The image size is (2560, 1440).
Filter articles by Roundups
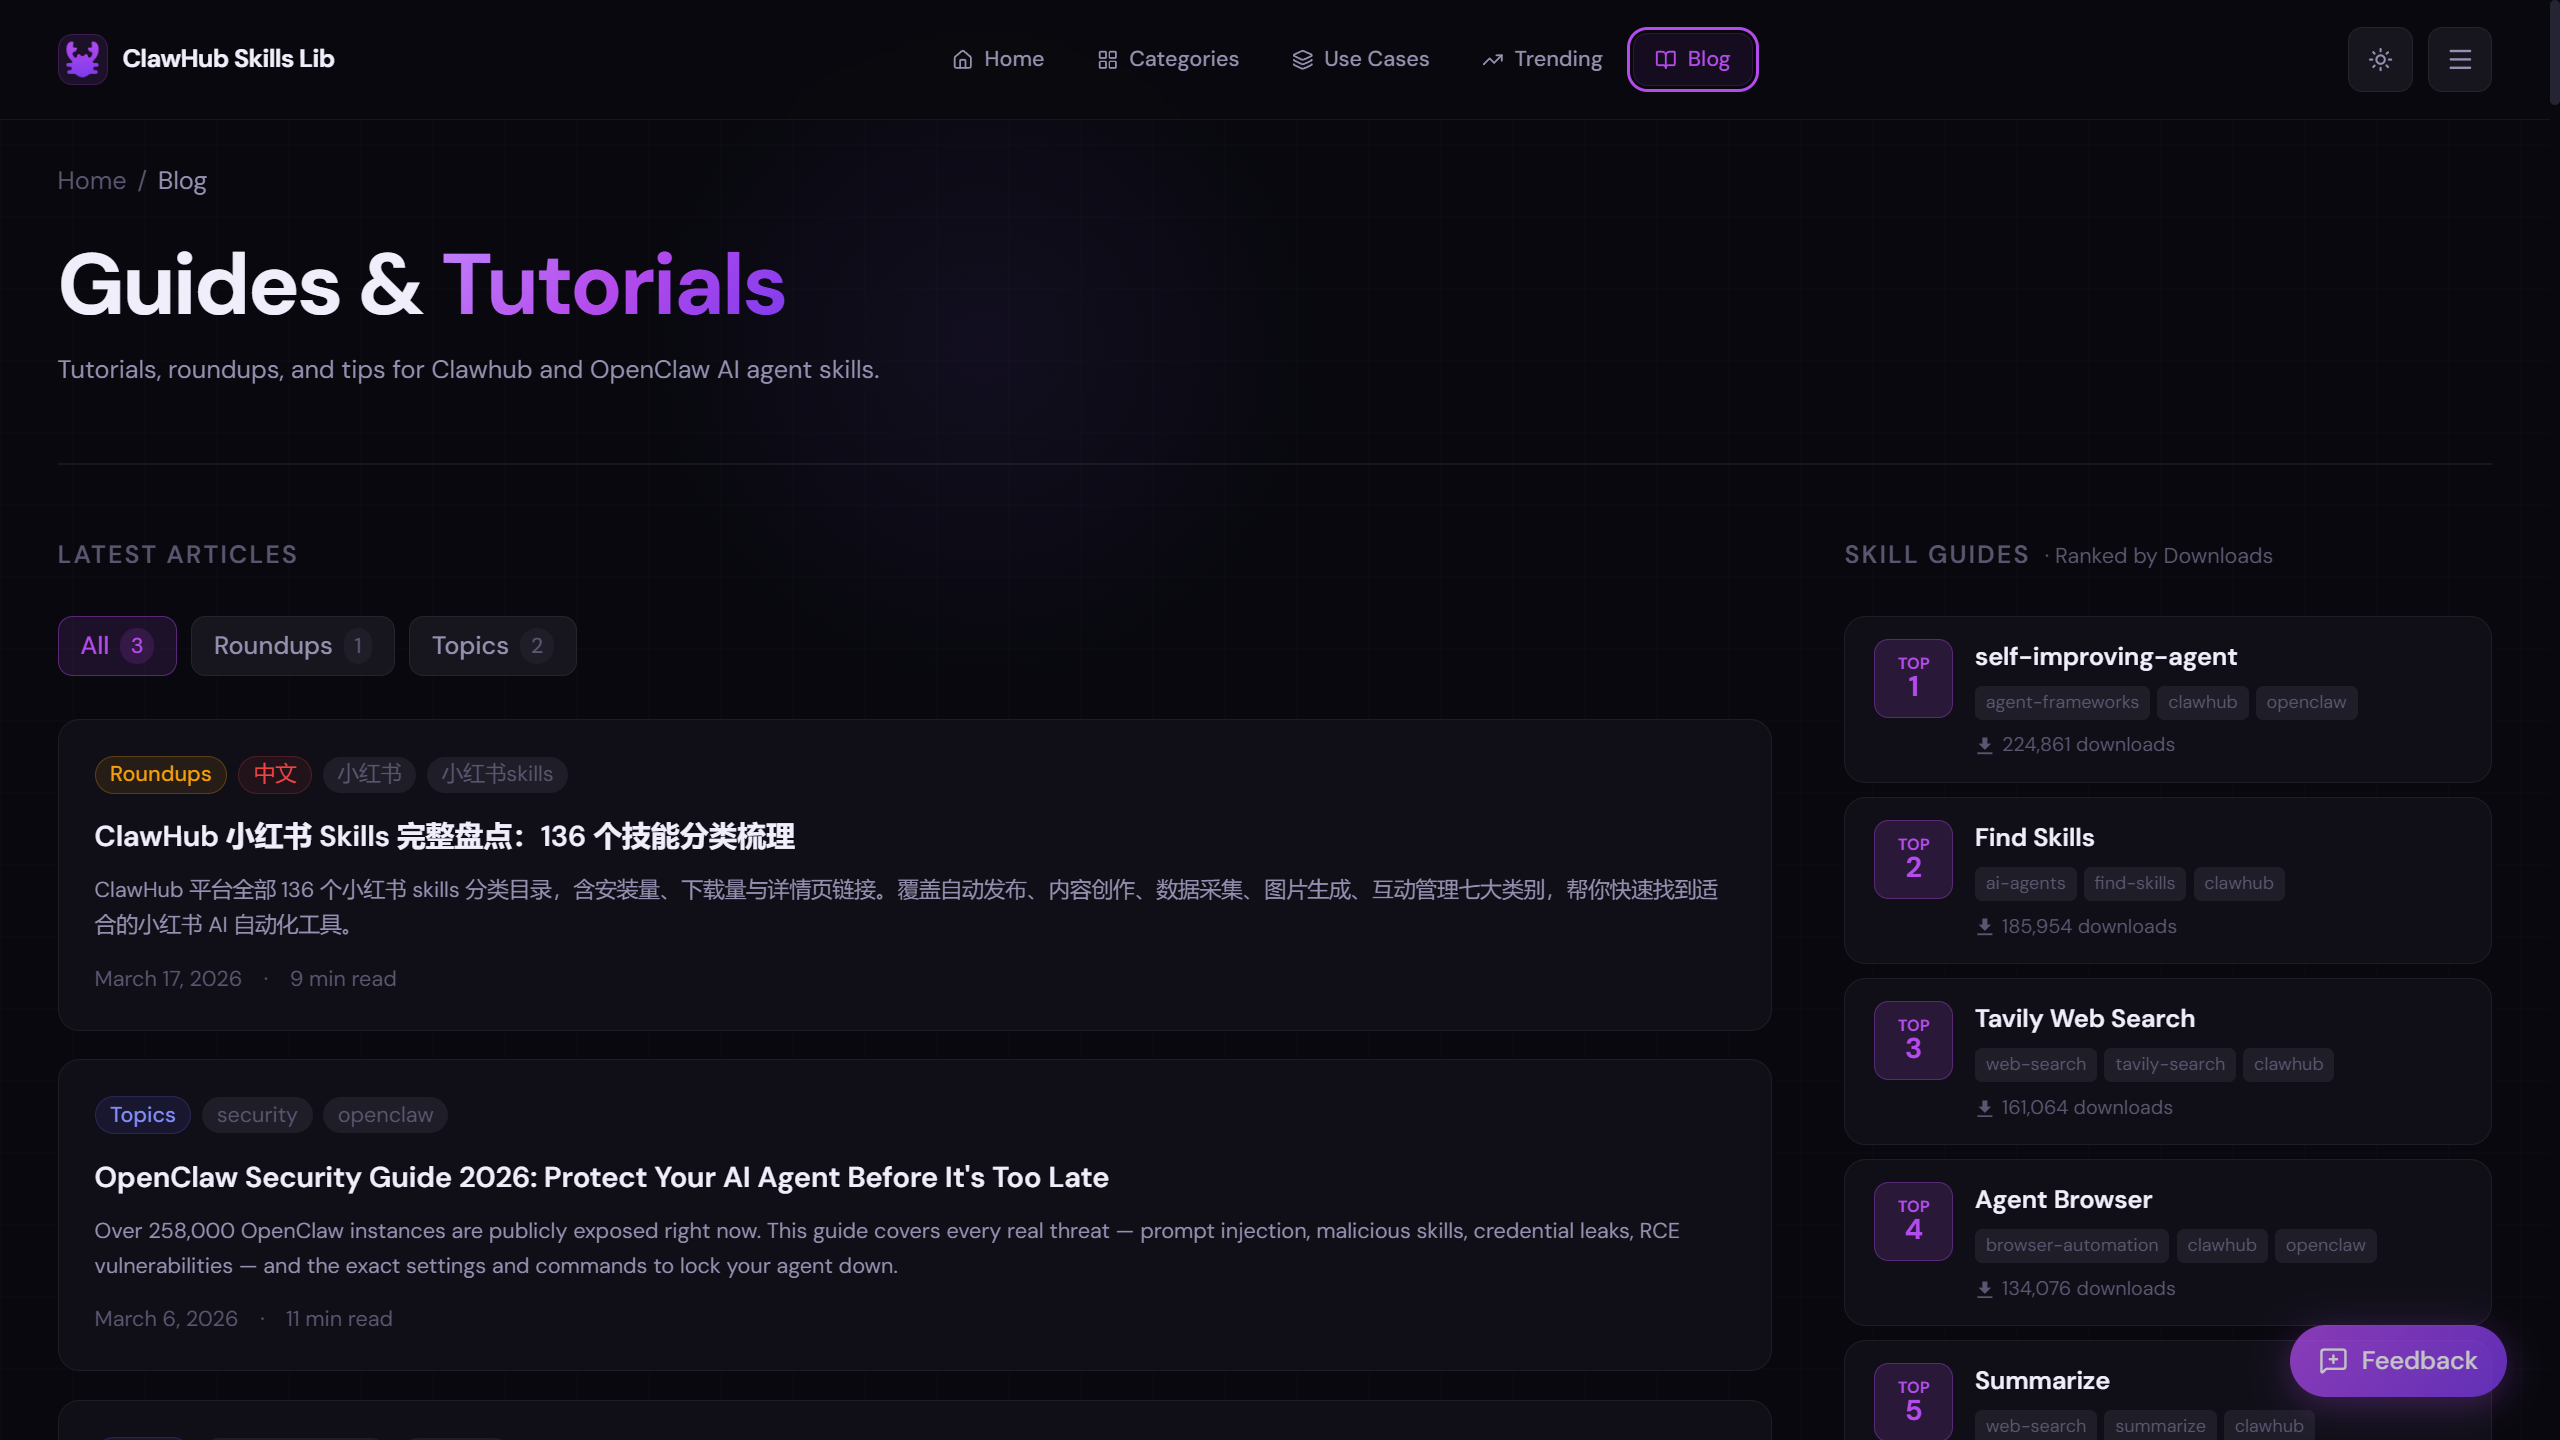[x=292, y=646]
